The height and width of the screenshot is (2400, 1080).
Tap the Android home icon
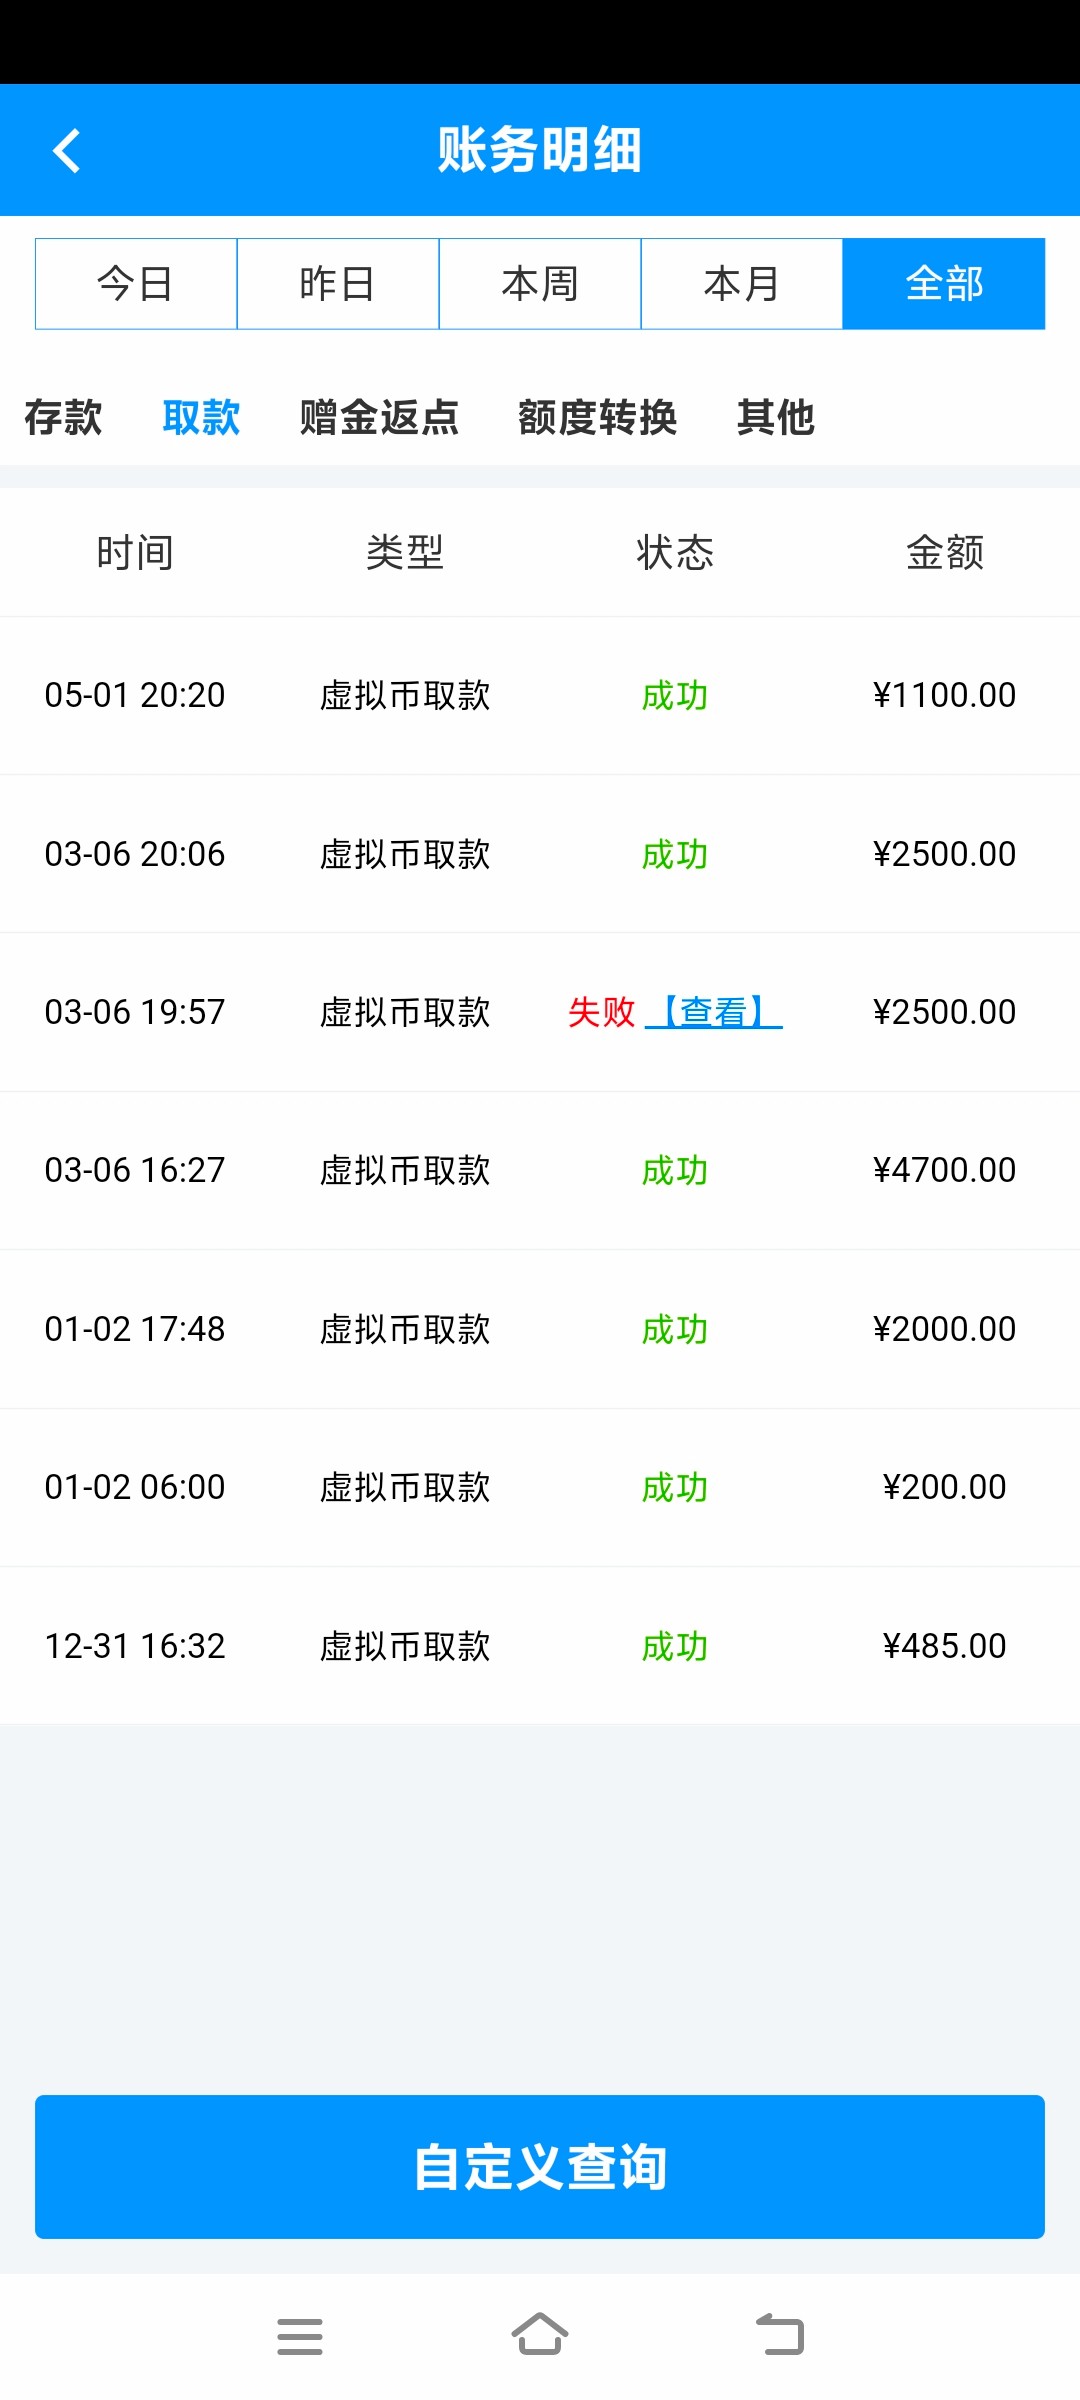pyautogui.click(x=540, y=2336)
